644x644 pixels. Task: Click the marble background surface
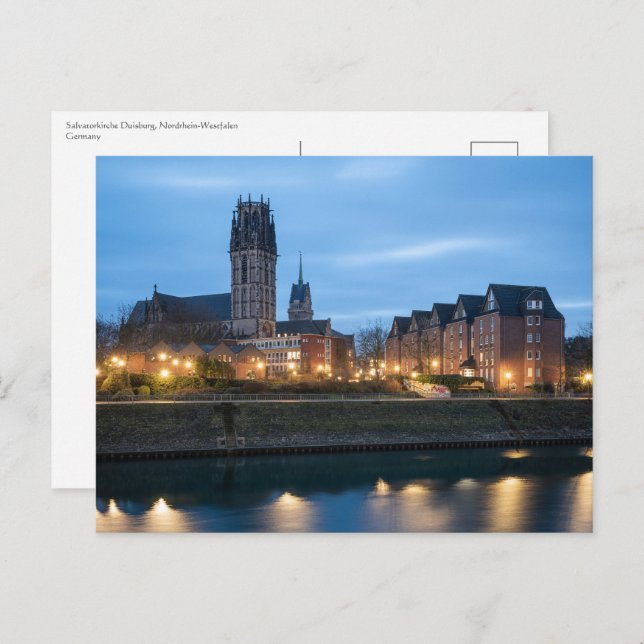coord(320,590)
